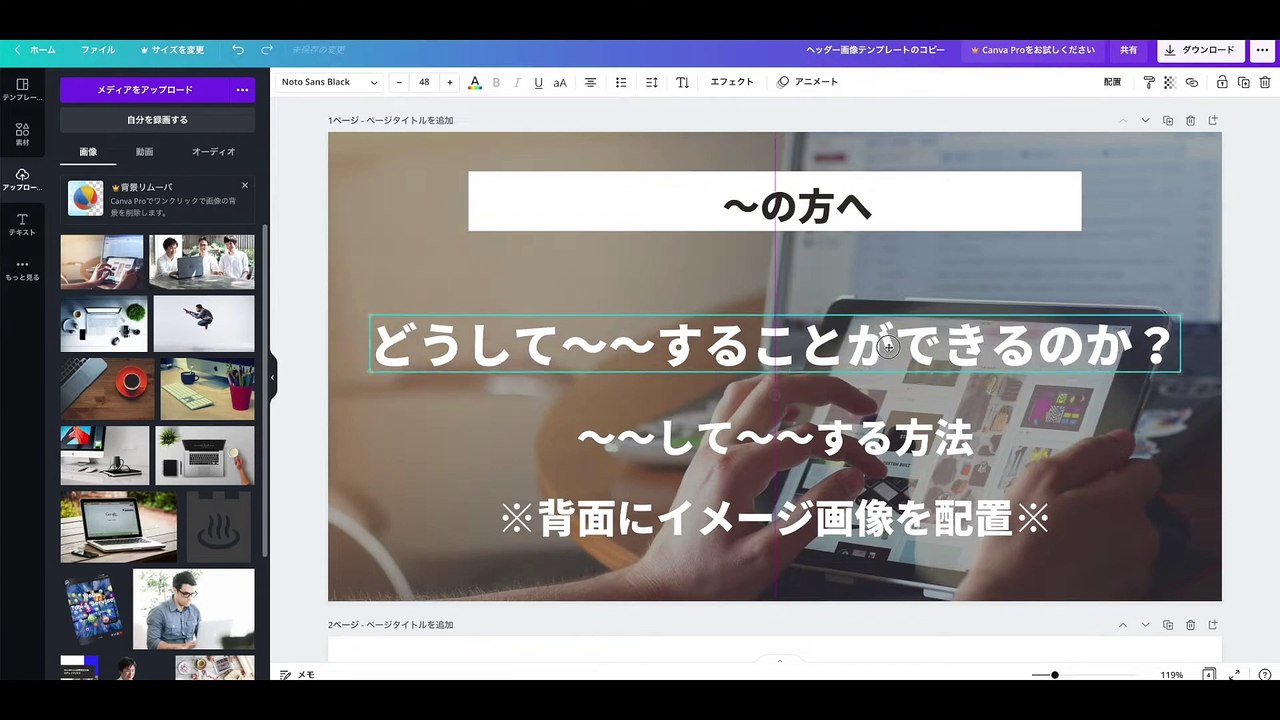
Task: Click the ダウンロード button
Action: (x=1200, y=50)
